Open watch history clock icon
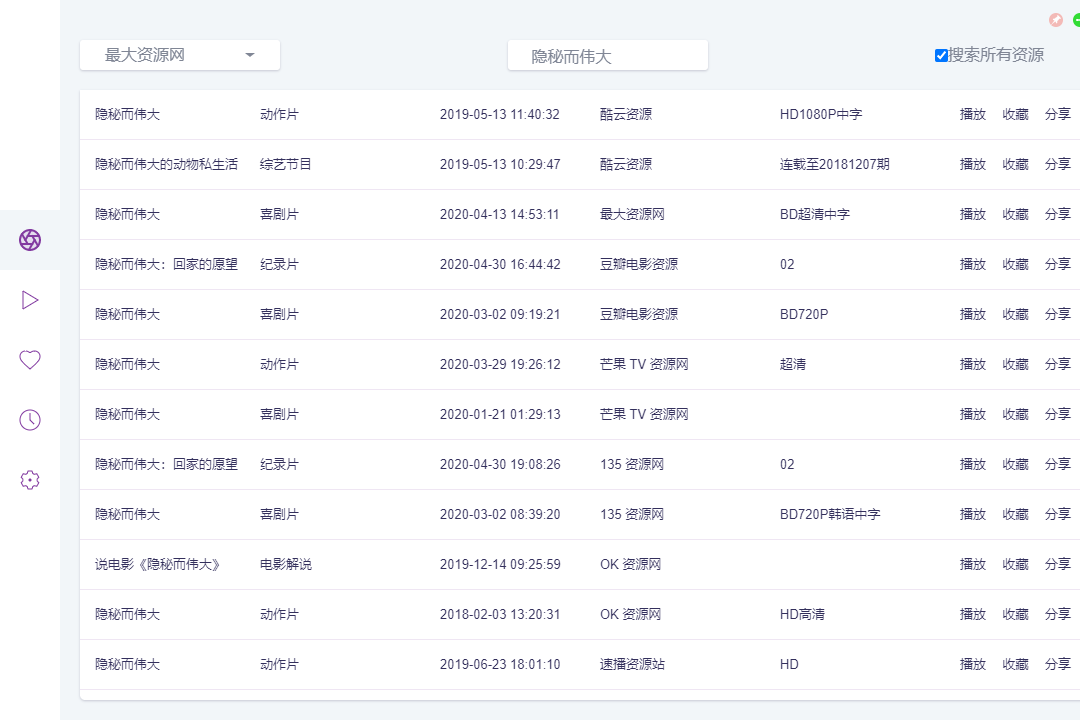Image resolution: width=1080 pixels, height=720 pixels. click(x=30, y=420)
